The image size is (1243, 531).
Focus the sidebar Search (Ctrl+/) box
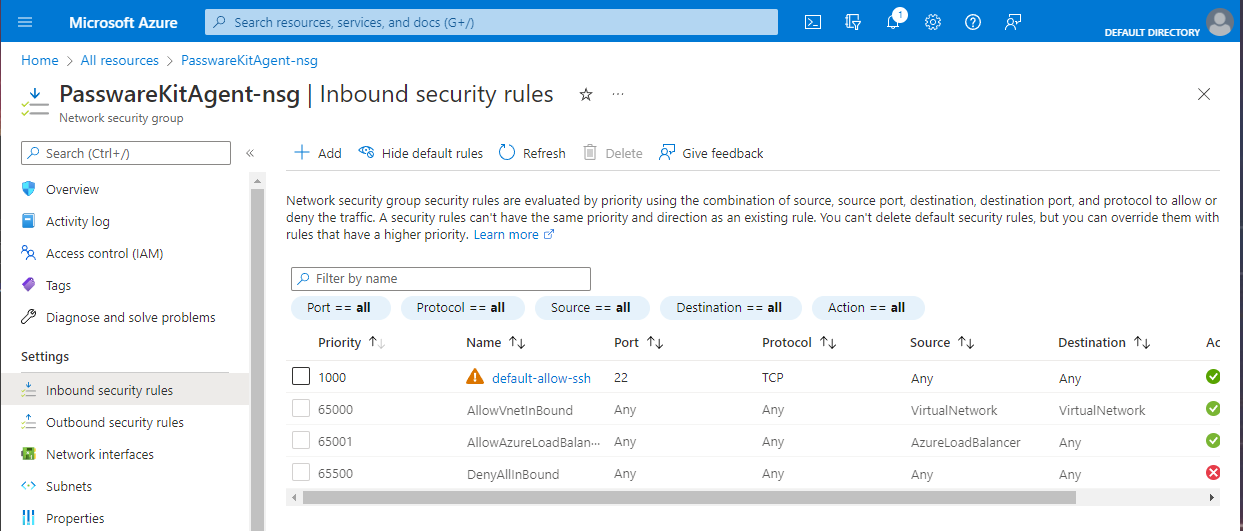point(126,153)
